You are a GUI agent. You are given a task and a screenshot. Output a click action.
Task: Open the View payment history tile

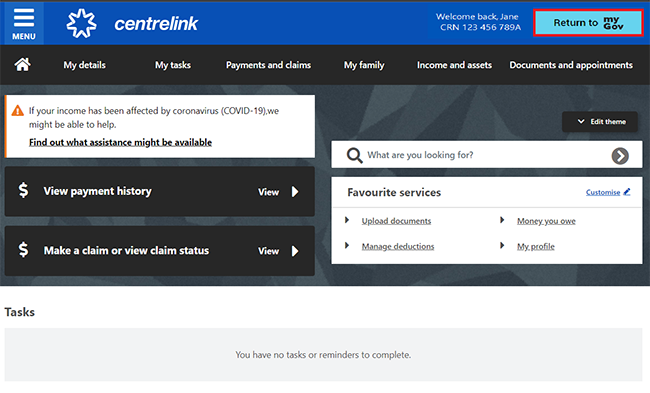[160, 191]
